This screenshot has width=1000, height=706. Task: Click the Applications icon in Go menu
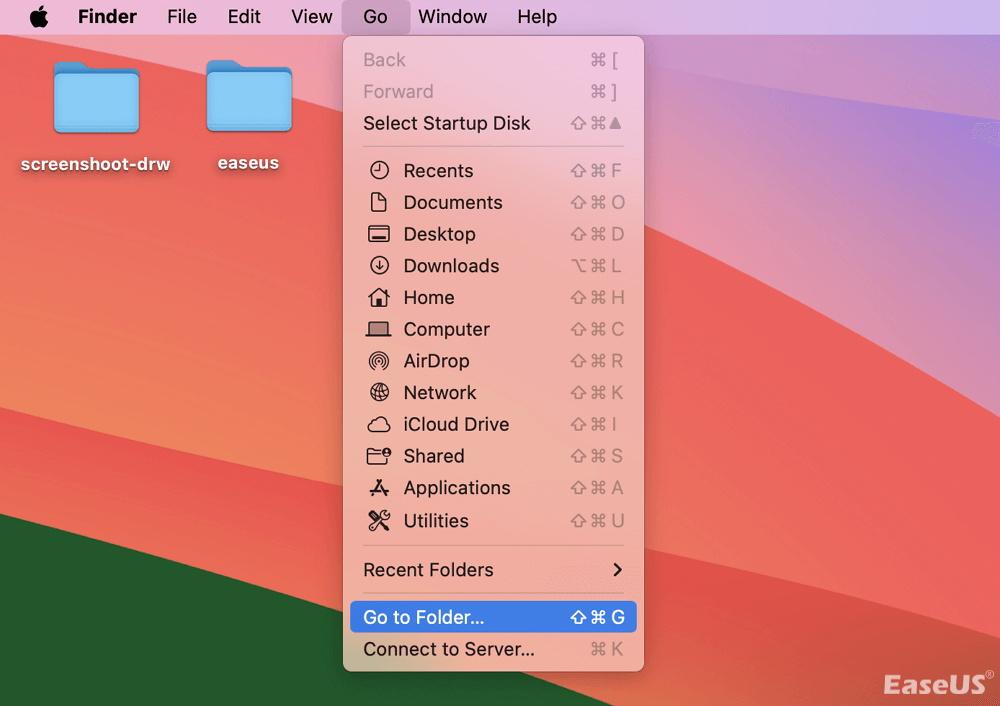[x=379, y=488]
